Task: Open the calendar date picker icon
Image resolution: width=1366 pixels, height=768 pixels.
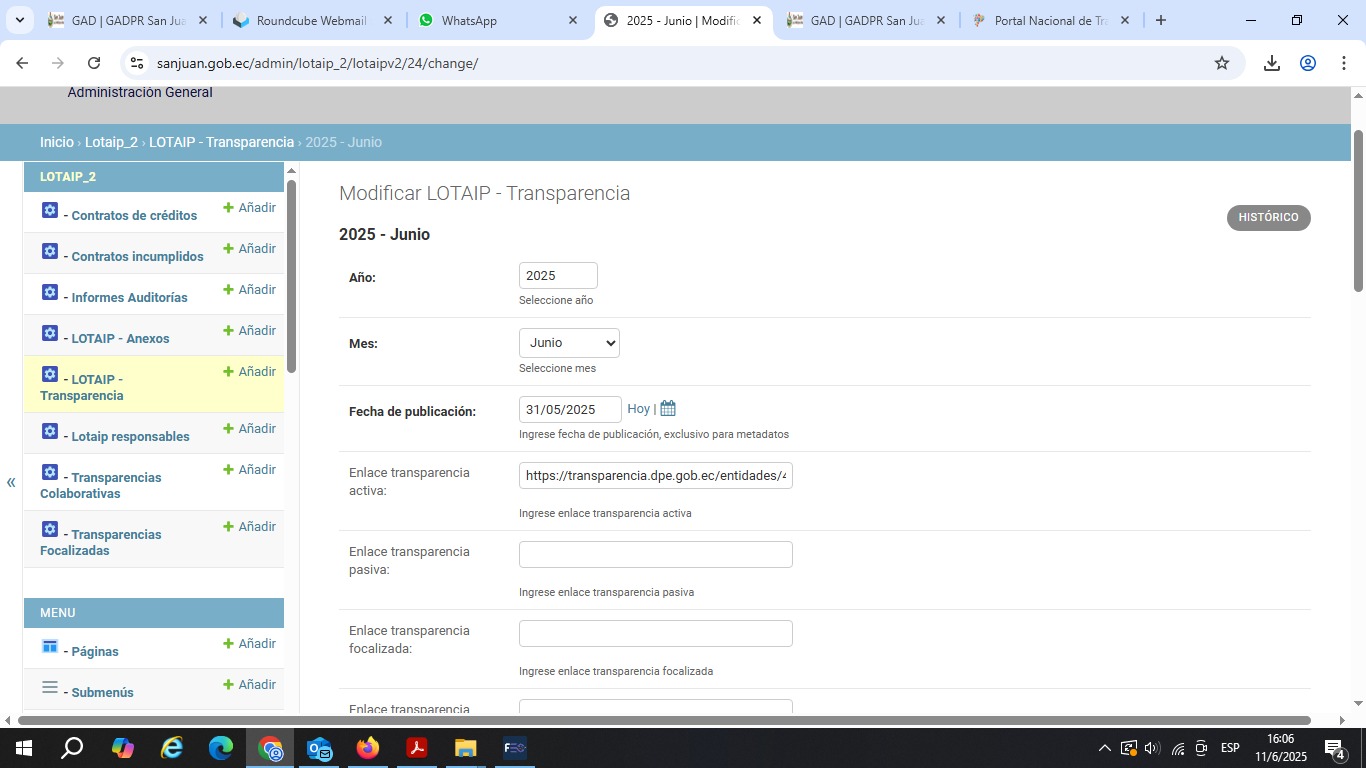Action: 668,409
